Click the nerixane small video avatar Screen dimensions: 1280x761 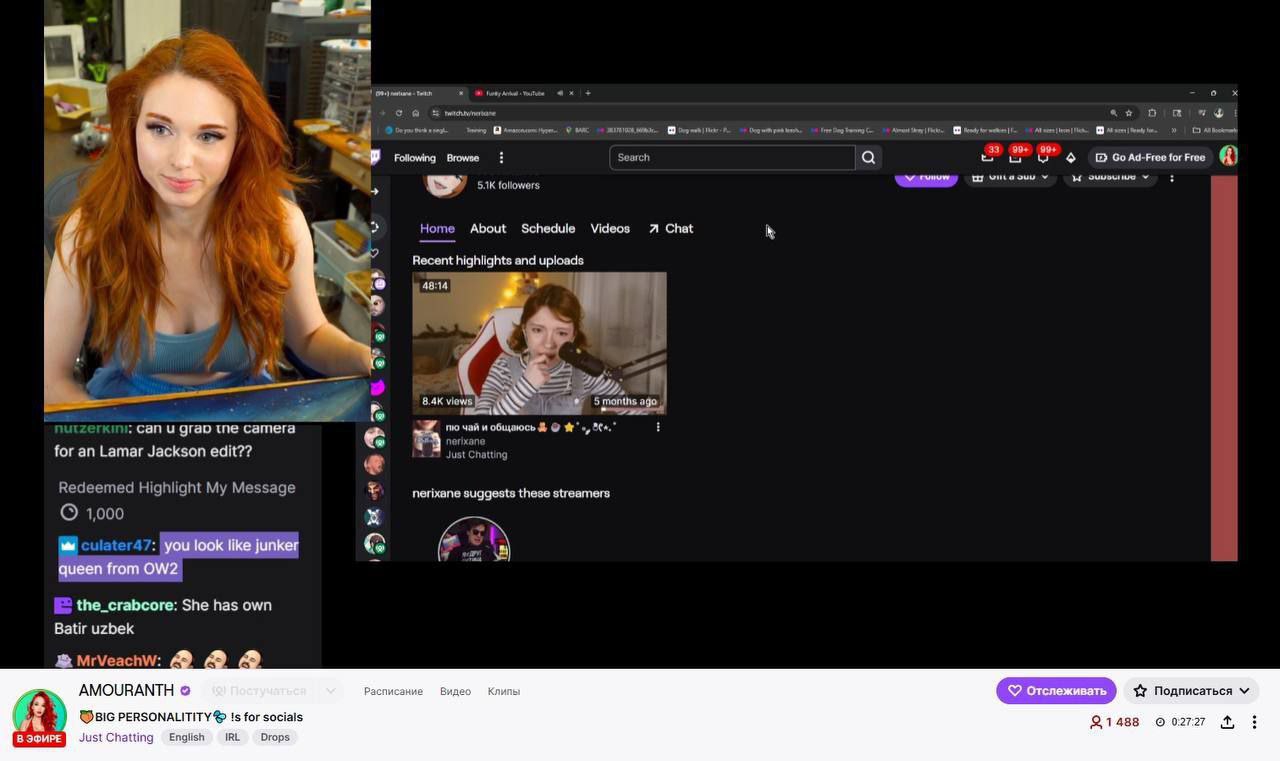(x=427, y=439)
